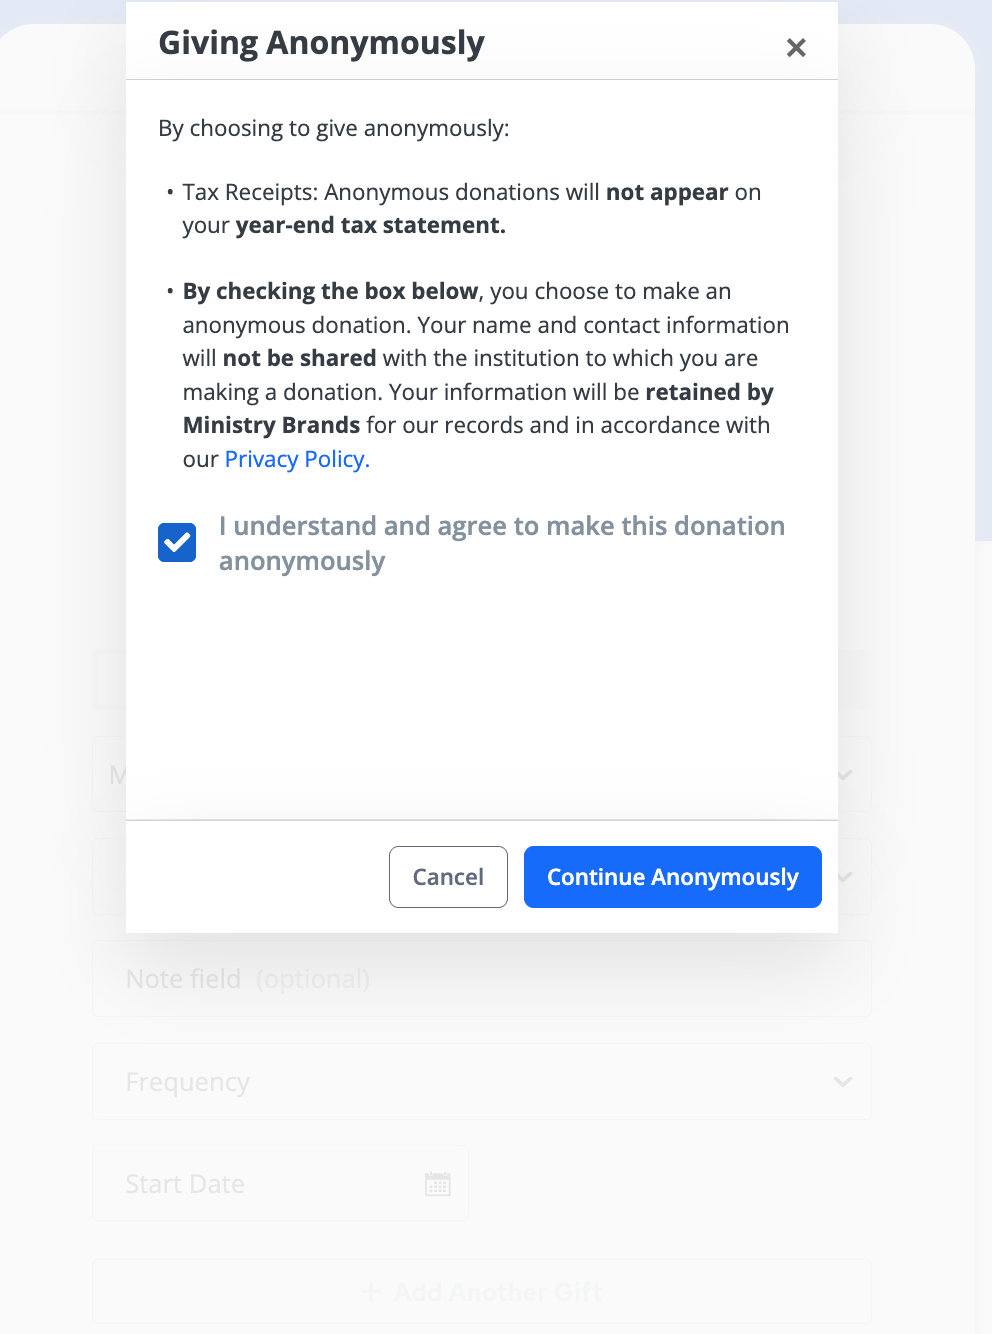Expand the dropdown chevron right of the "M" field
The width and height of the screenshot is (992, 1334).
point(845,775)
